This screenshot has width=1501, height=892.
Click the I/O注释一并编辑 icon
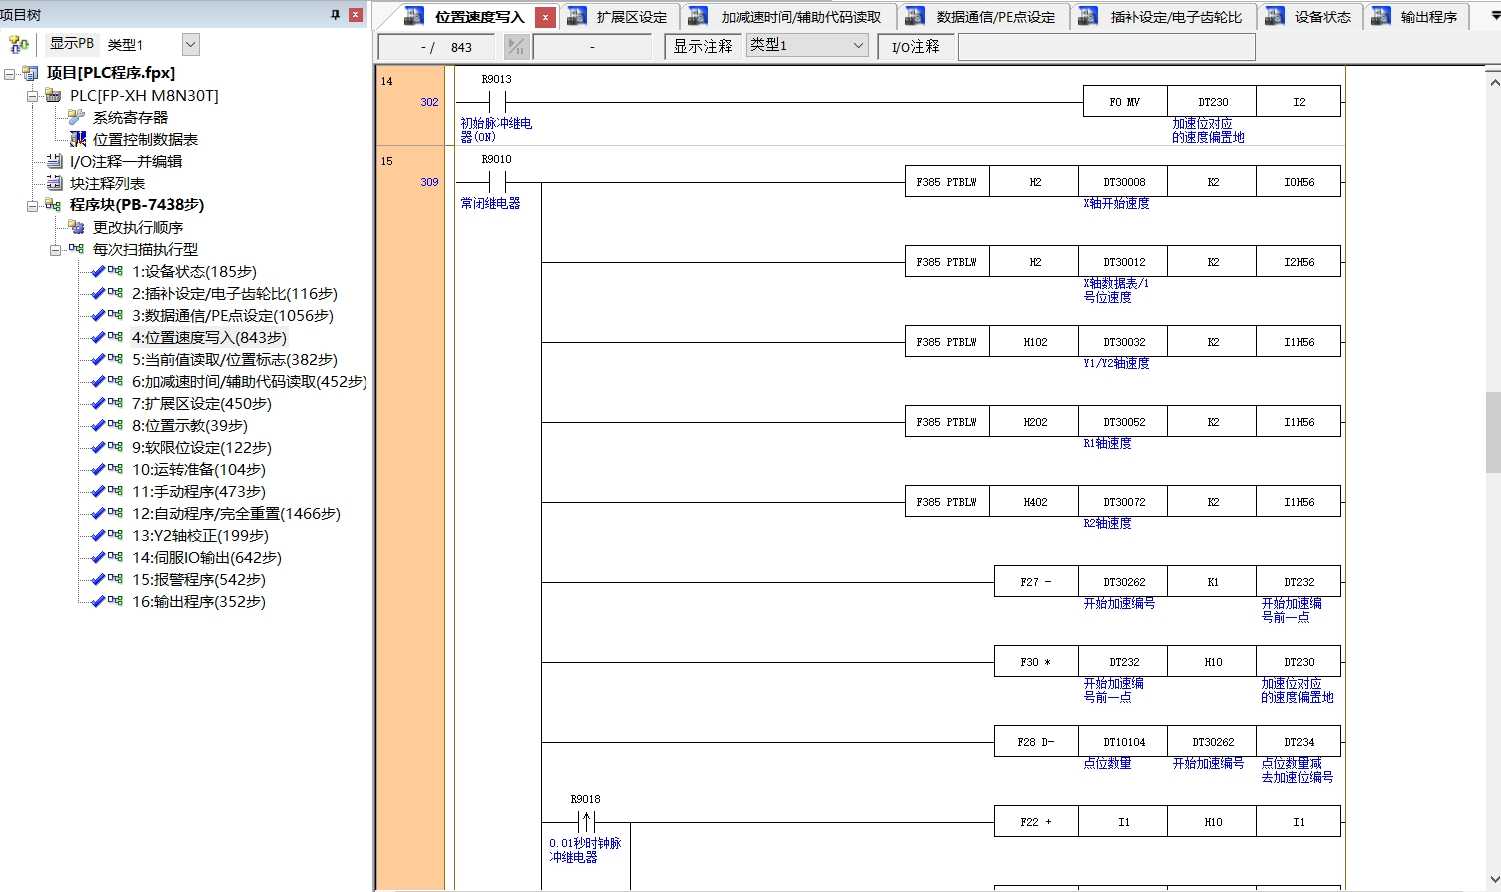click(x=54, y=161)
